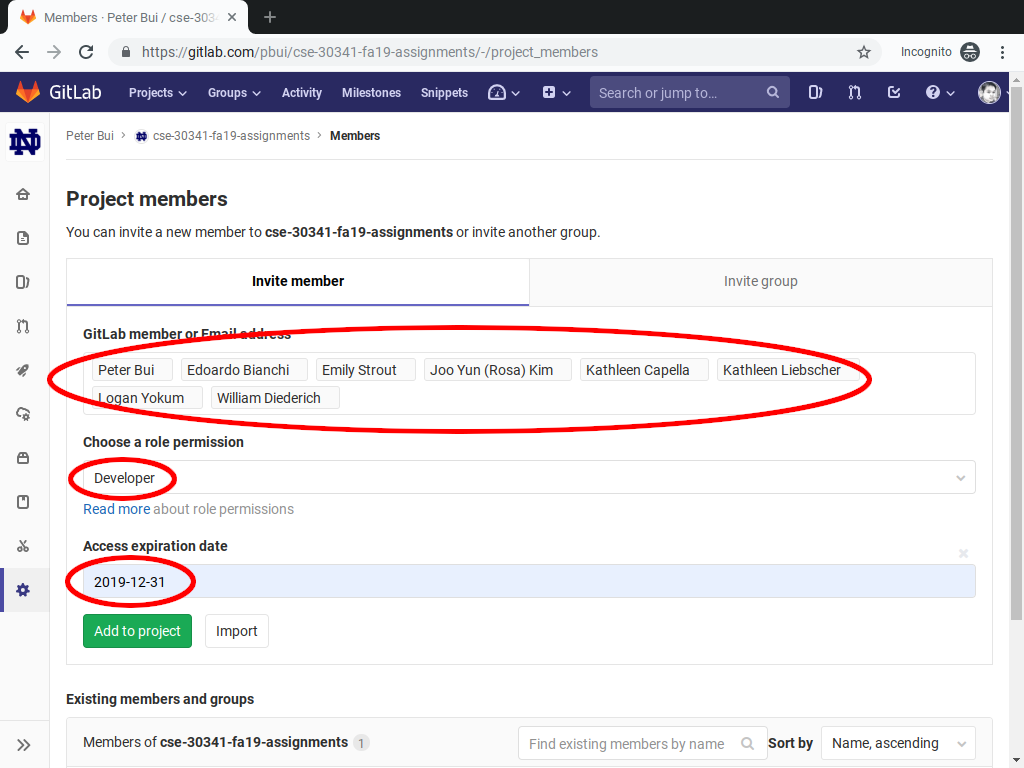1024x768 pixels.
Task: Open Activity in top navigation
Action: (x=302, y=93)
